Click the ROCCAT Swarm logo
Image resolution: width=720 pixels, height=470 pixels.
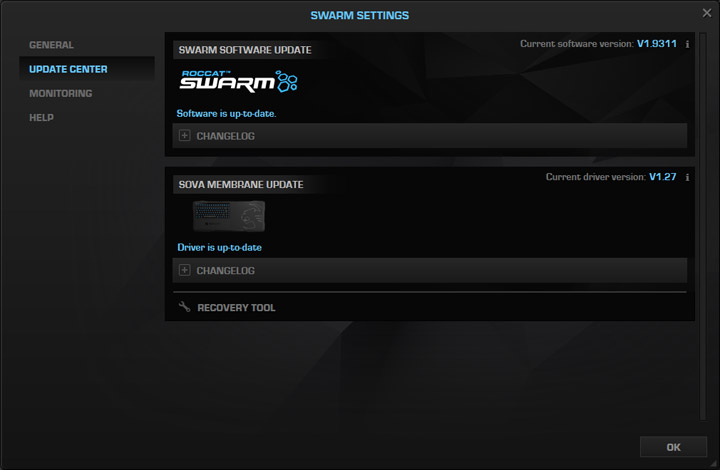coord(239,81)
